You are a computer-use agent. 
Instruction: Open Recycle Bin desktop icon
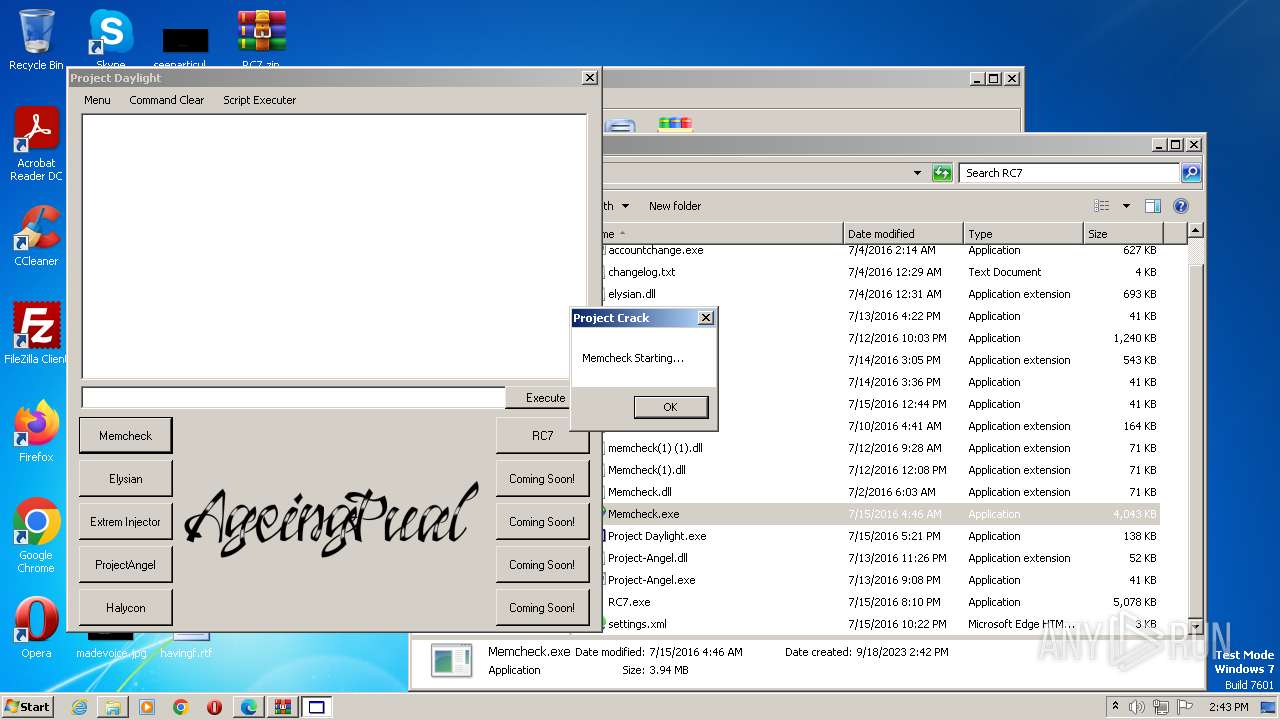[36, 38]
